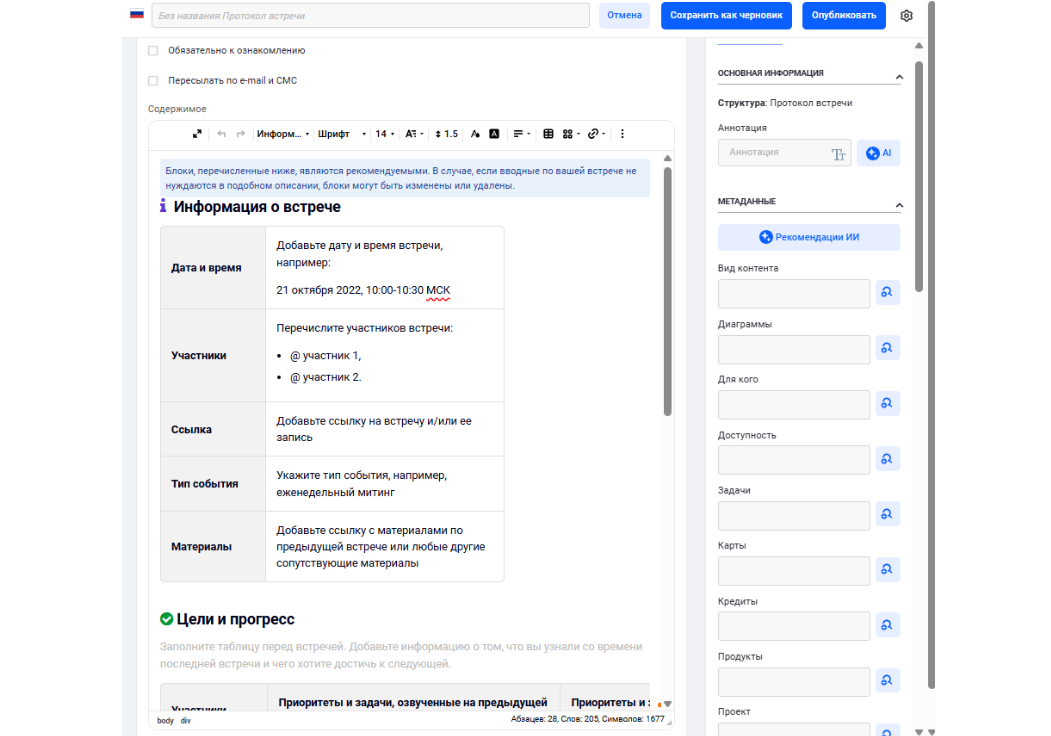This screenshot has height=736, width=1051.
Task: Click search icon next to «Для кого»
Action: [x=887, y=404]
